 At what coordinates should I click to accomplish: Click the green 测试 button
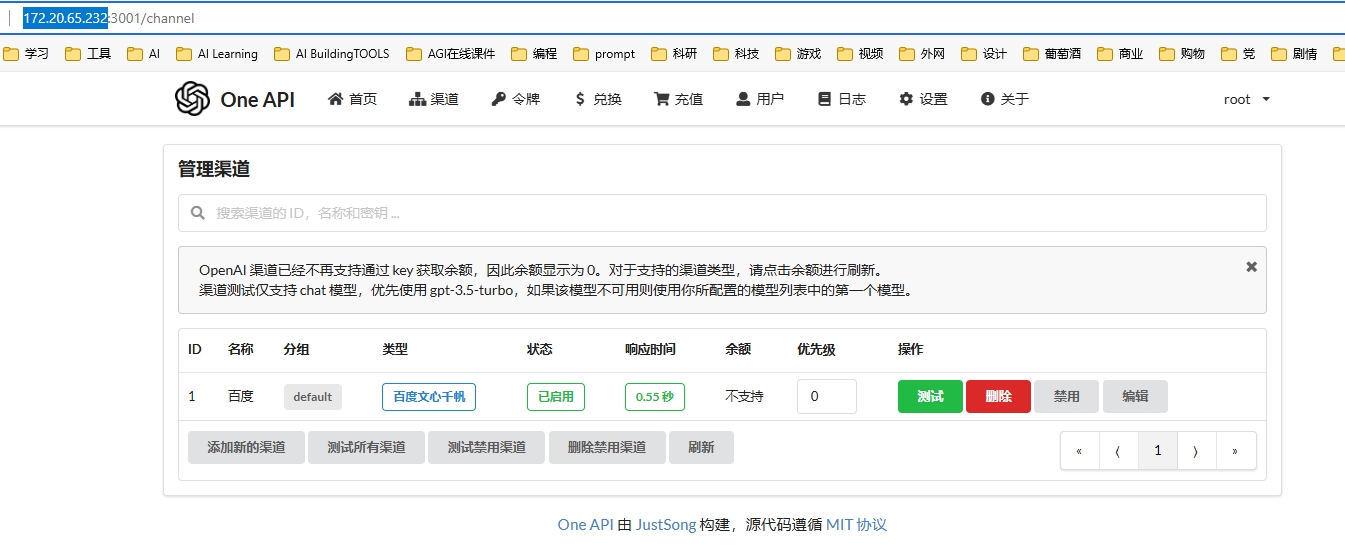tap(930, 396)
